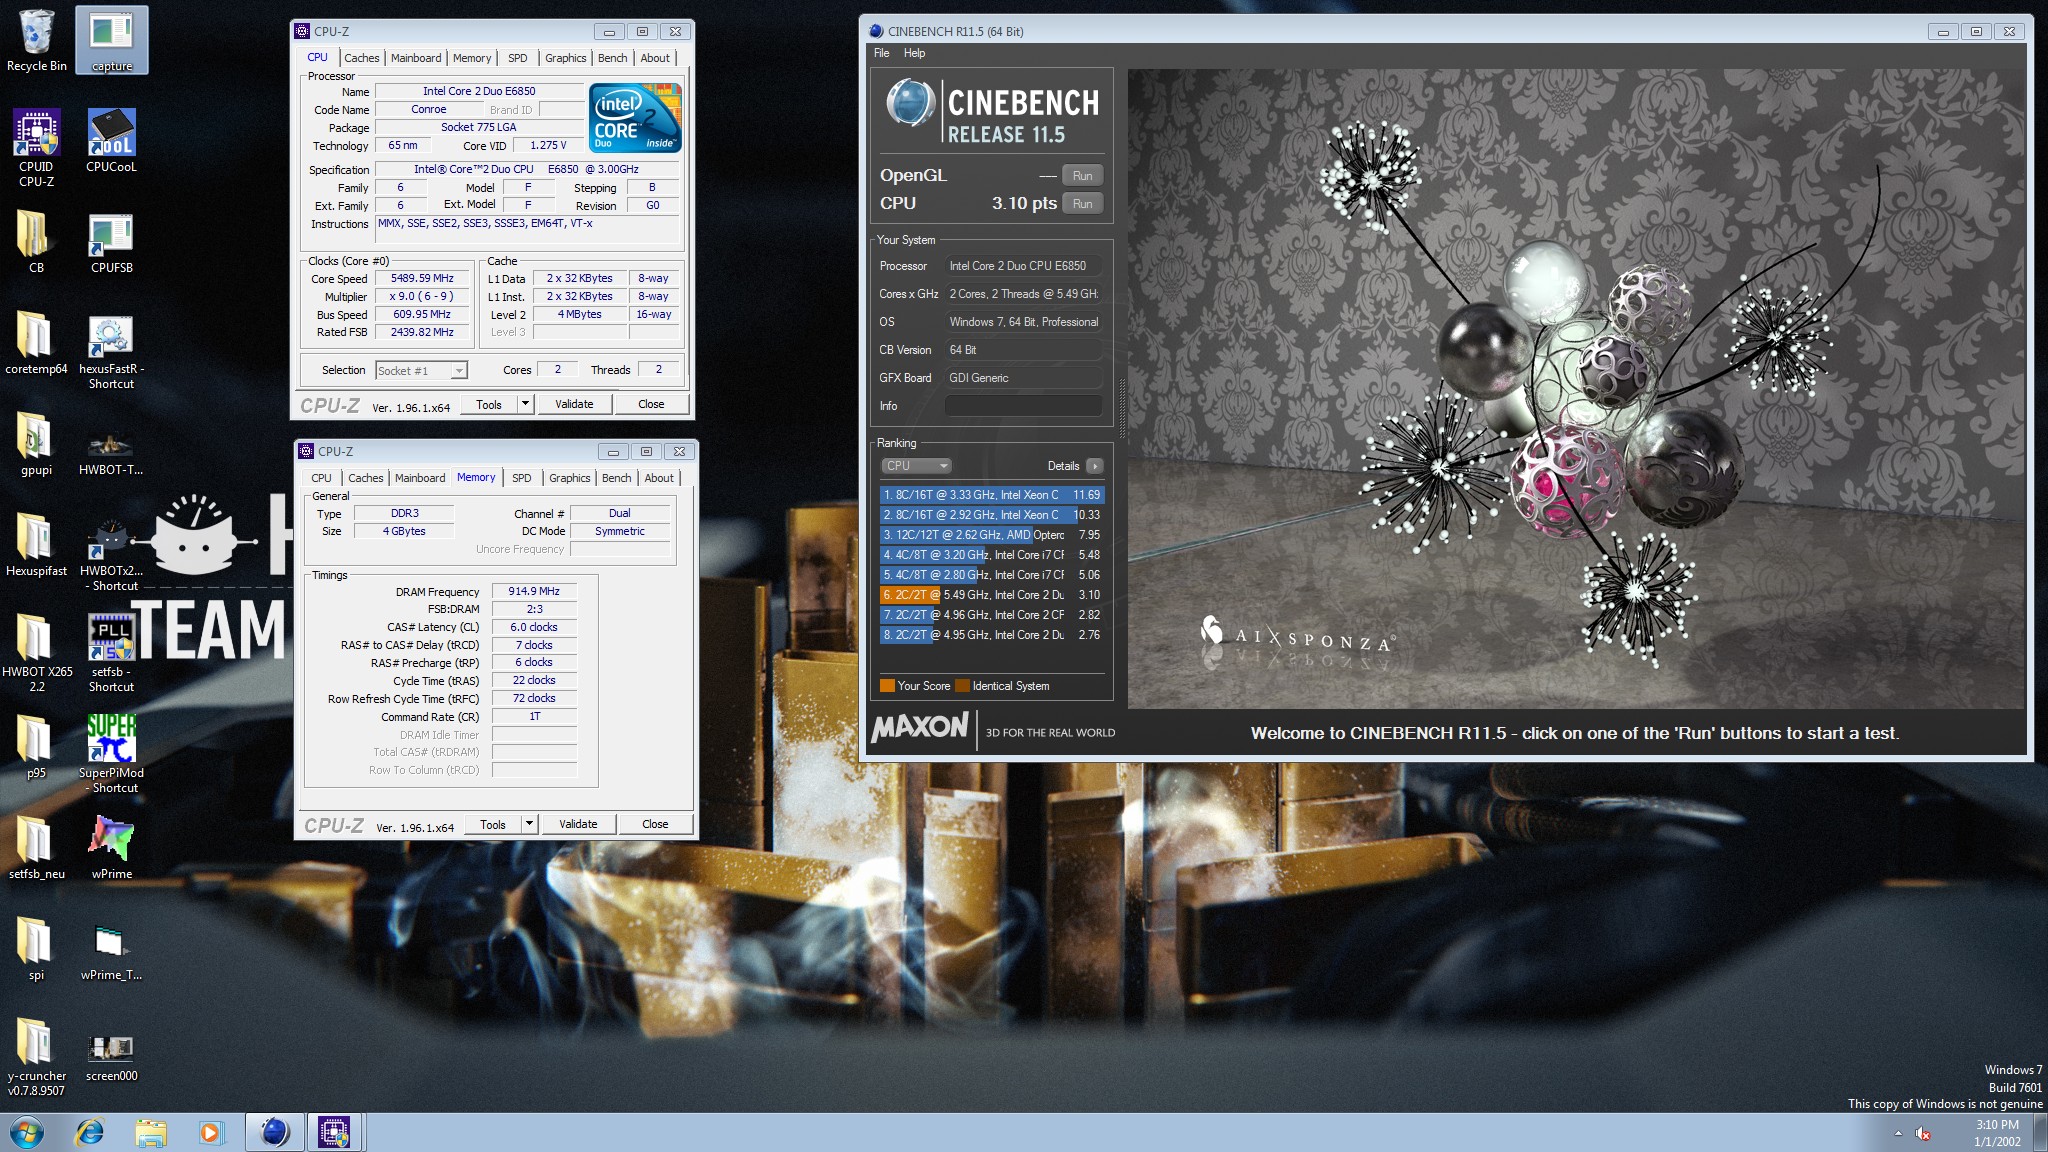Switch to CPU-Z taskbar button
The height and width of the screenshot is (1152, 2048).
click(x=334, y=1132)
